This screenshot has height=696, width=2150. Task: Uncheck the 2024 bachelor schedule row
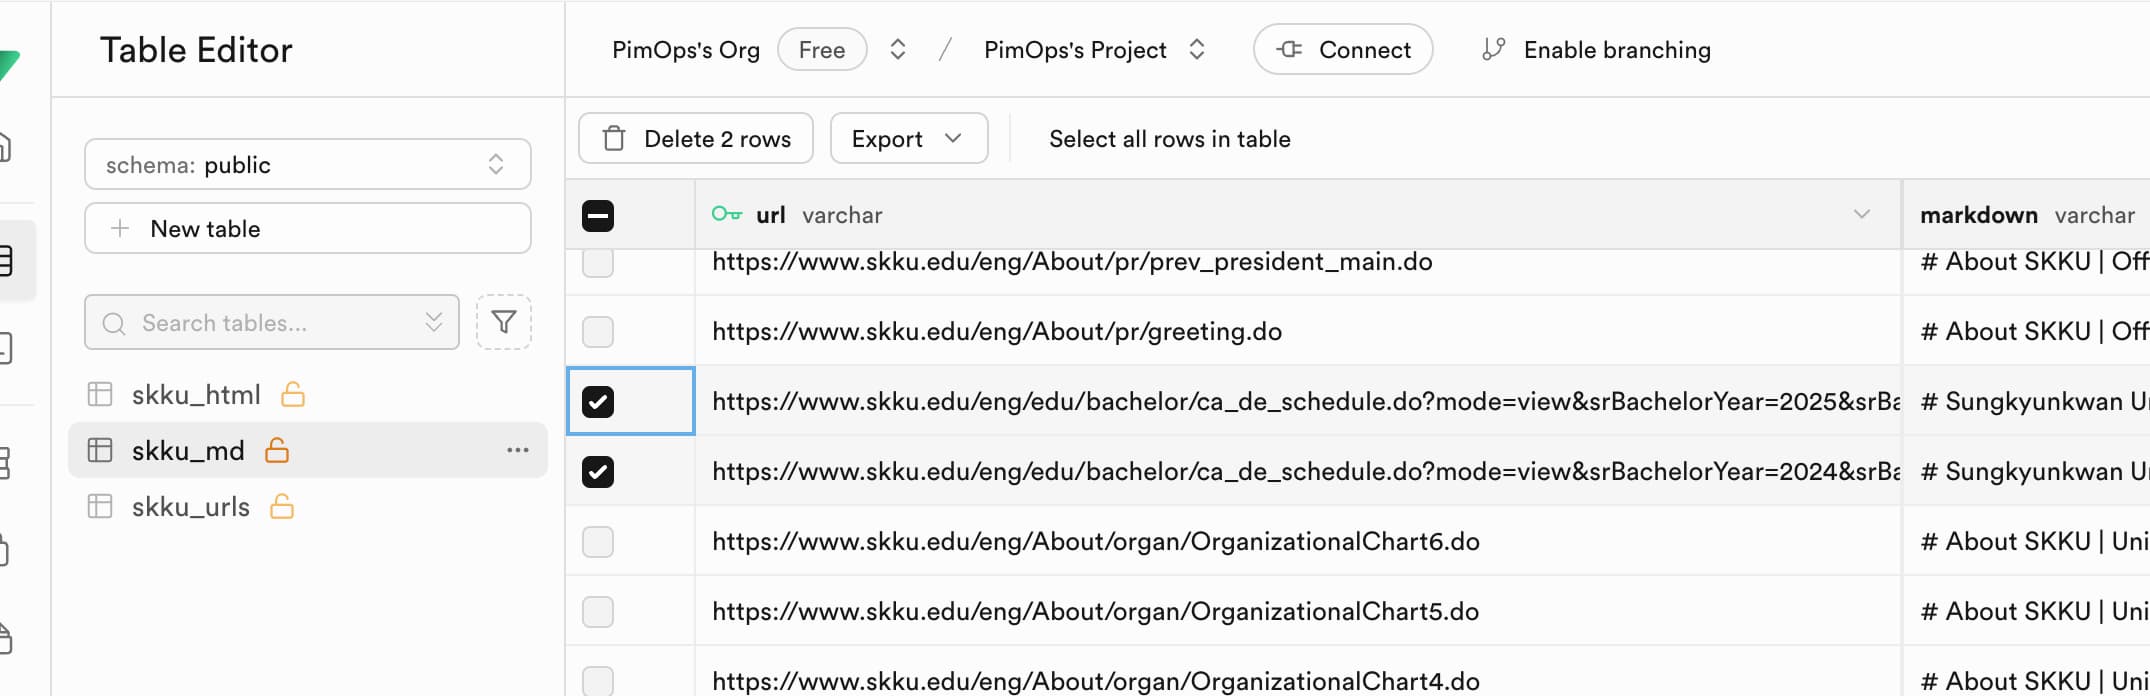pos(598,472)
